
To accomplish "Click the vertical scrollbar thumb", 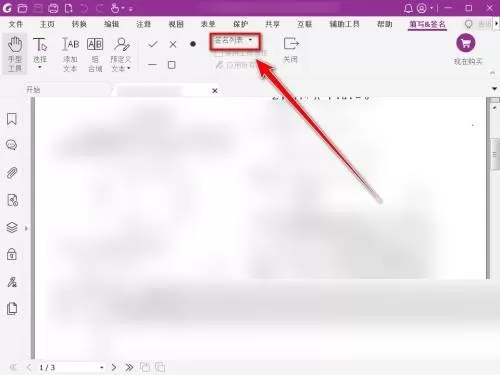I will click(495, 154).
